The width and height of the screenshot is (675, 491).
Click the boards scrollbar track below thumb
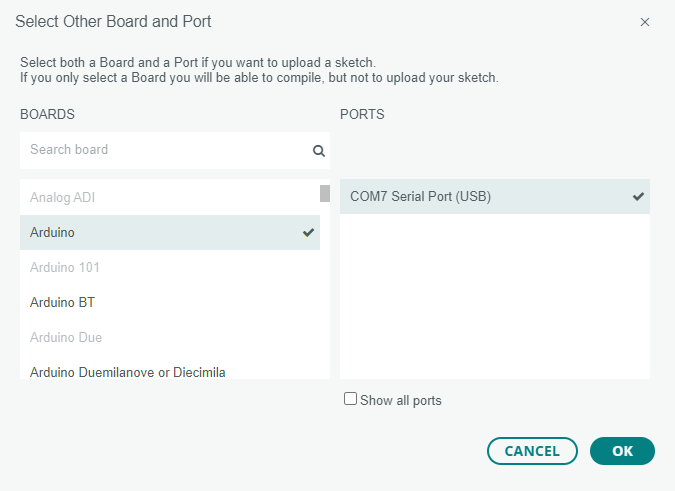coord(325,290)
